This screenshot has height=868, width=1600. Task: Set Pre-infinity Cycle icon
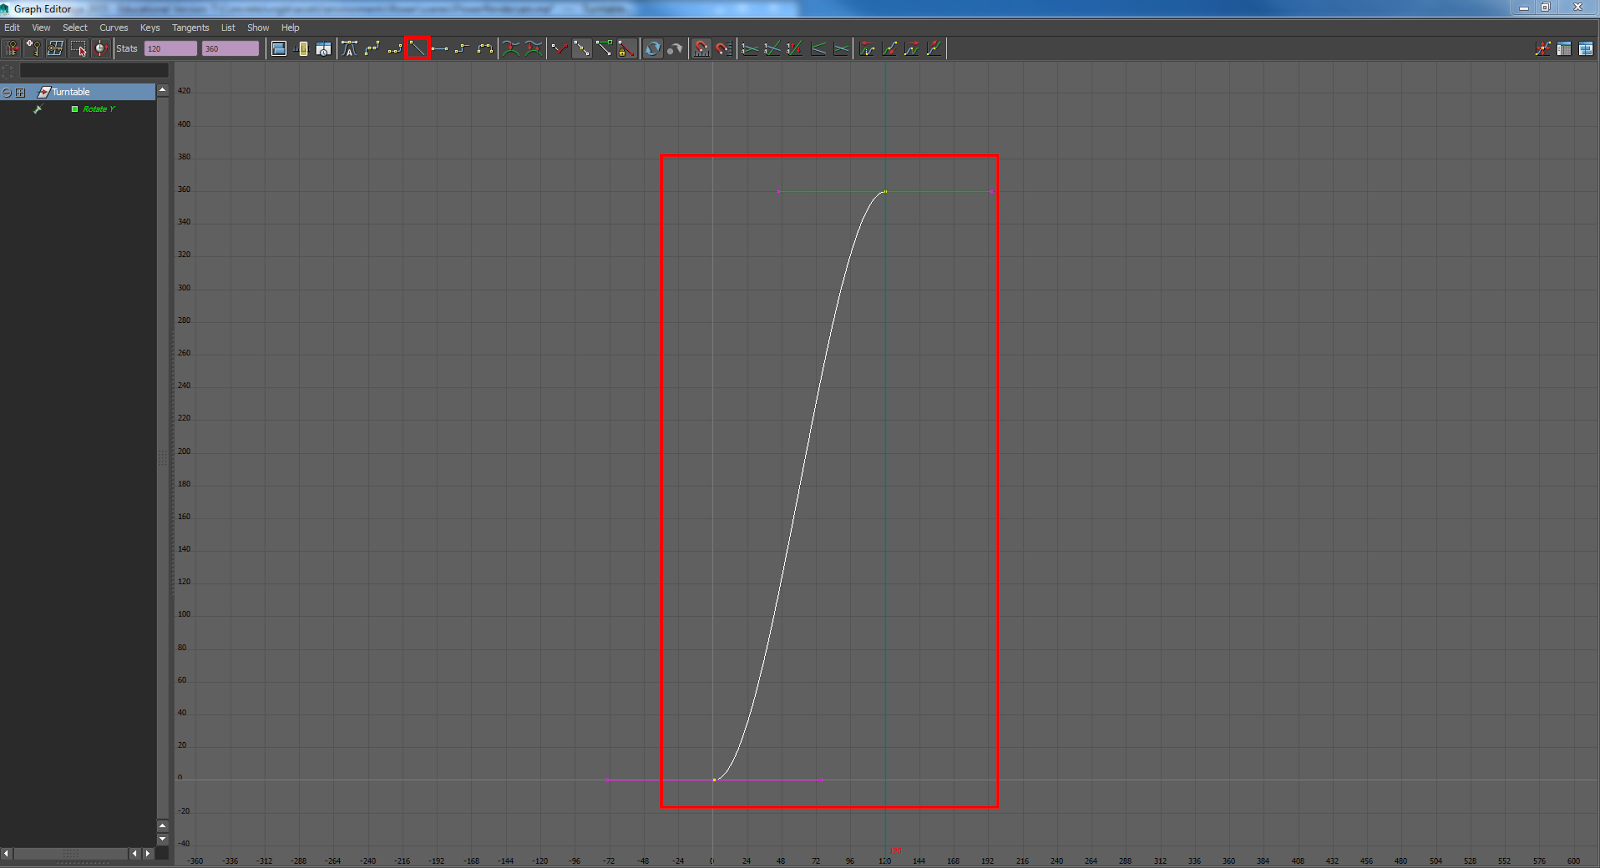(867, 48)
